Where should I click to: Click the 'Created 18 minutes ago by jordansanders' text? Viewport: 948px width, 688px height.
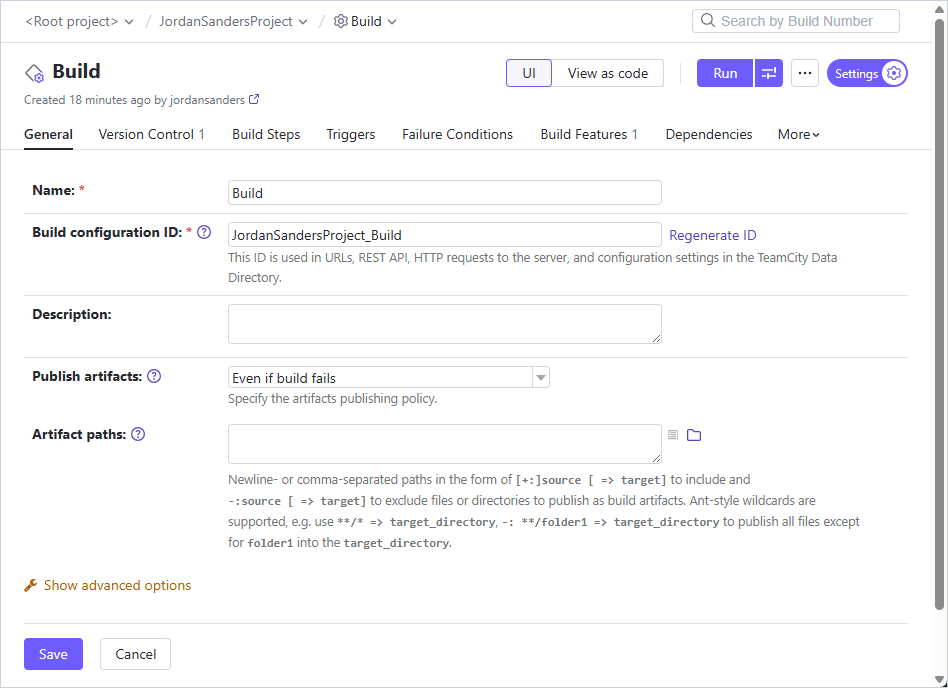[134, 100]
